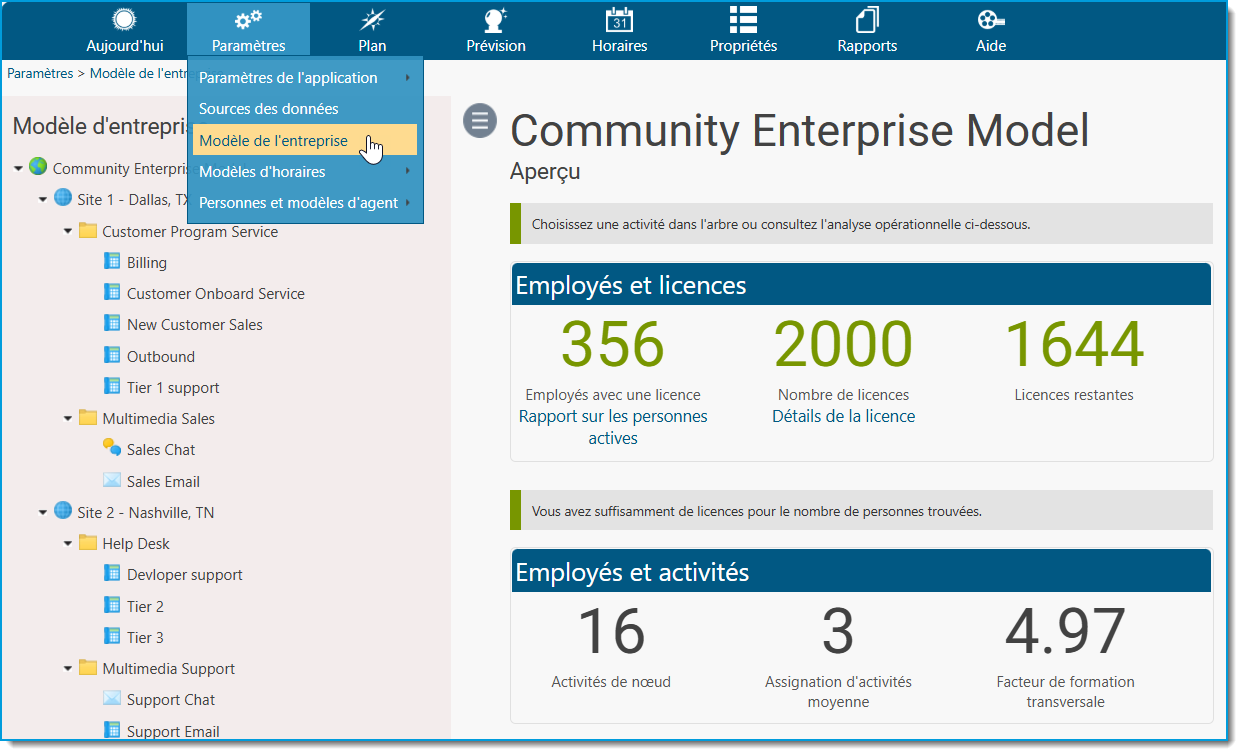Click the Sales Chat bubble icon
The image size is (1242, 755).
[112, 448]
